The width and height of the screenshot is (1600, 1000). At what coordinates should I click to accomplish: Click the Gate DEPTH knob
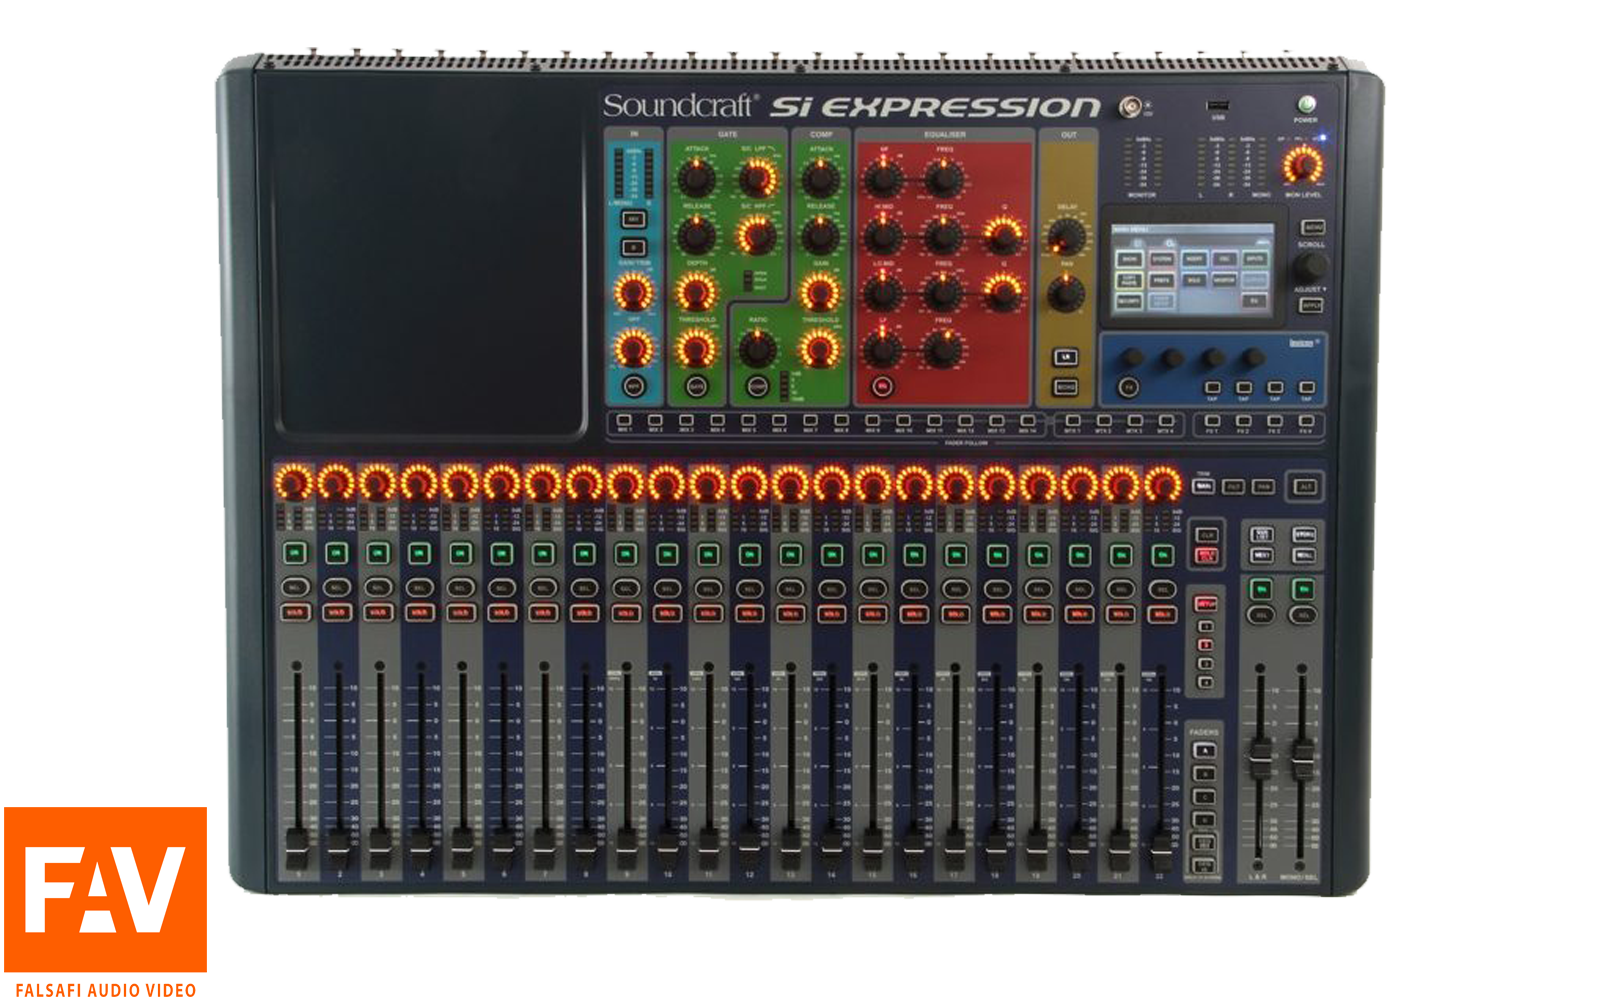(x=696, y=293)
